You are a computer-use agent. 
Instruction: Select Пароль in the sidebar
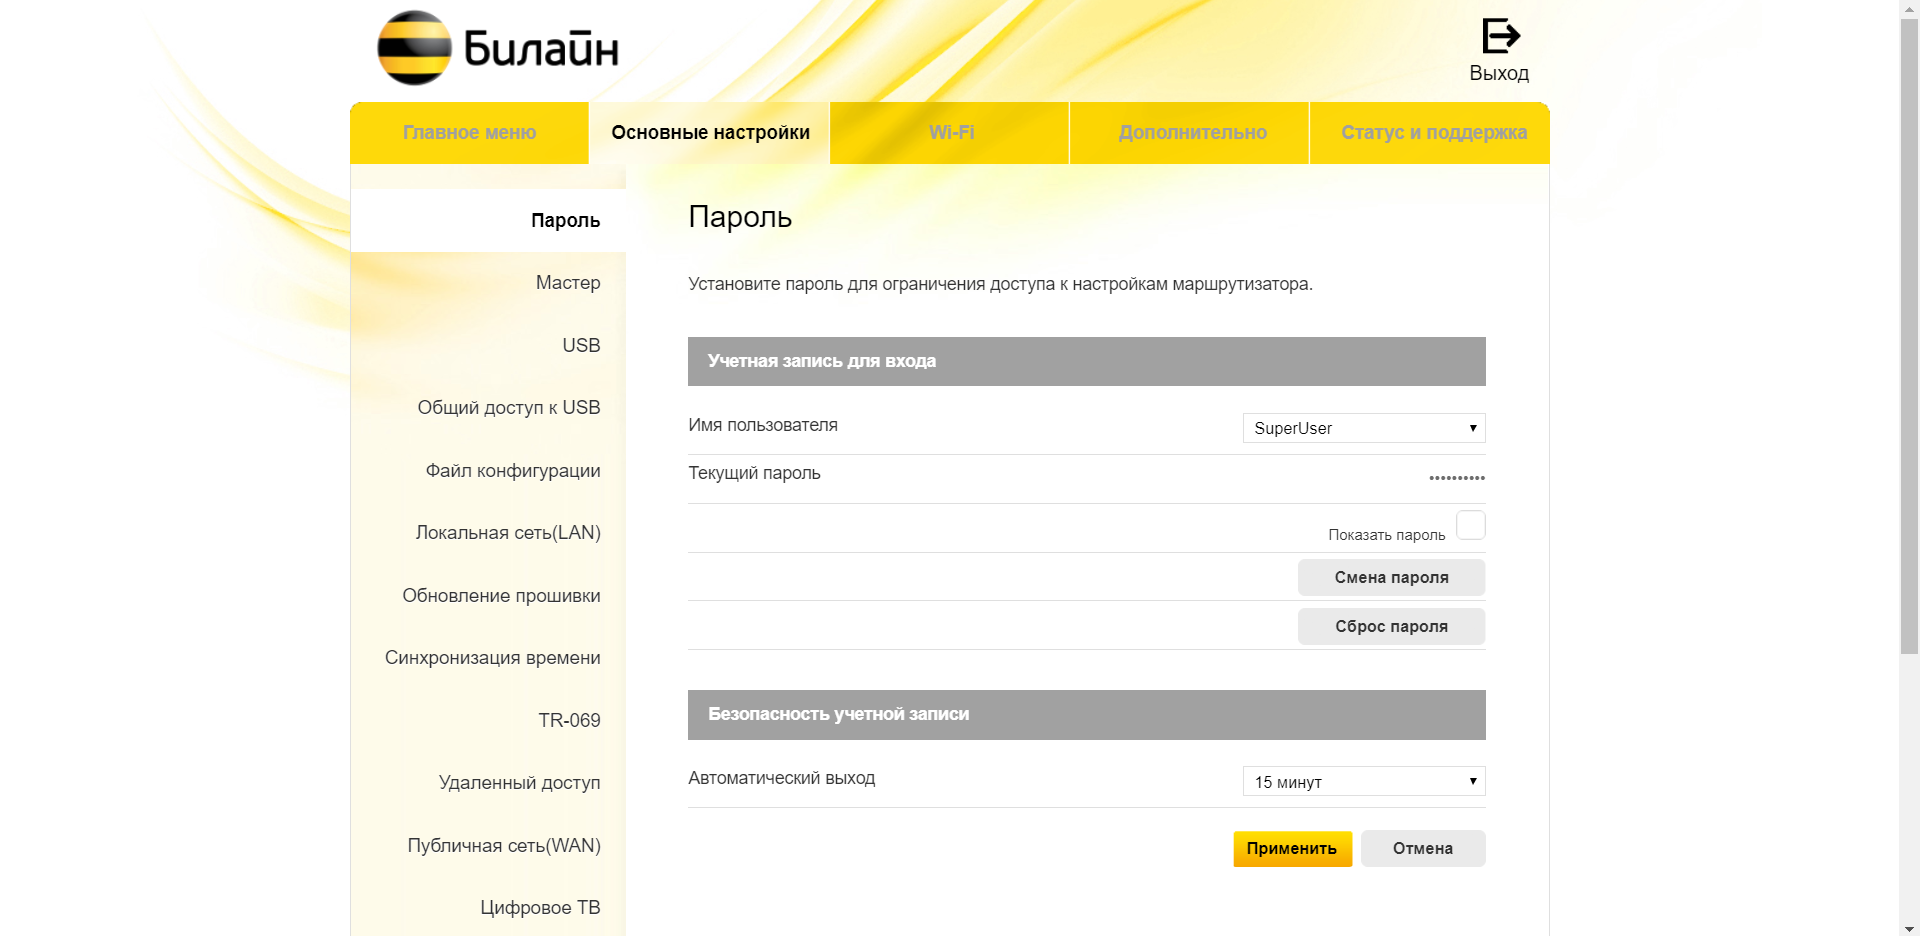(488, 220)
